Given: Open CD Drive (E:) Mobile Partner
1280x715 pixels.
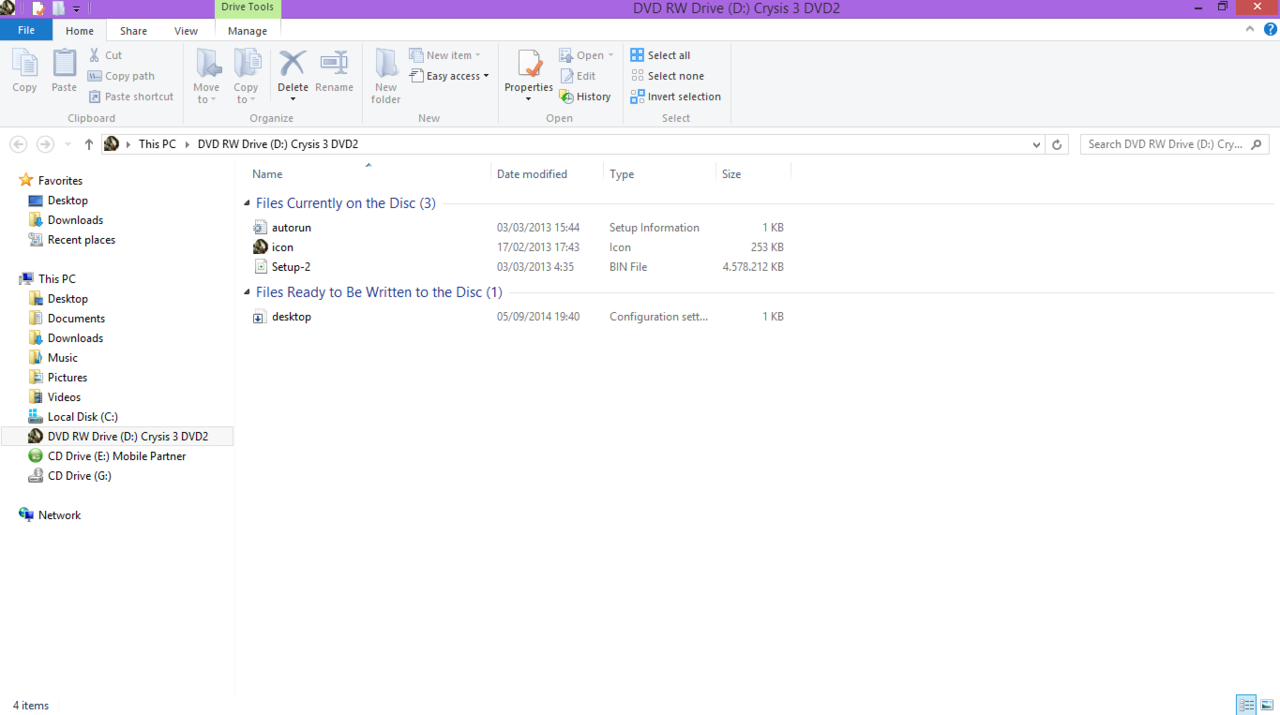Looking at the screenshot, I should [117, 456].
